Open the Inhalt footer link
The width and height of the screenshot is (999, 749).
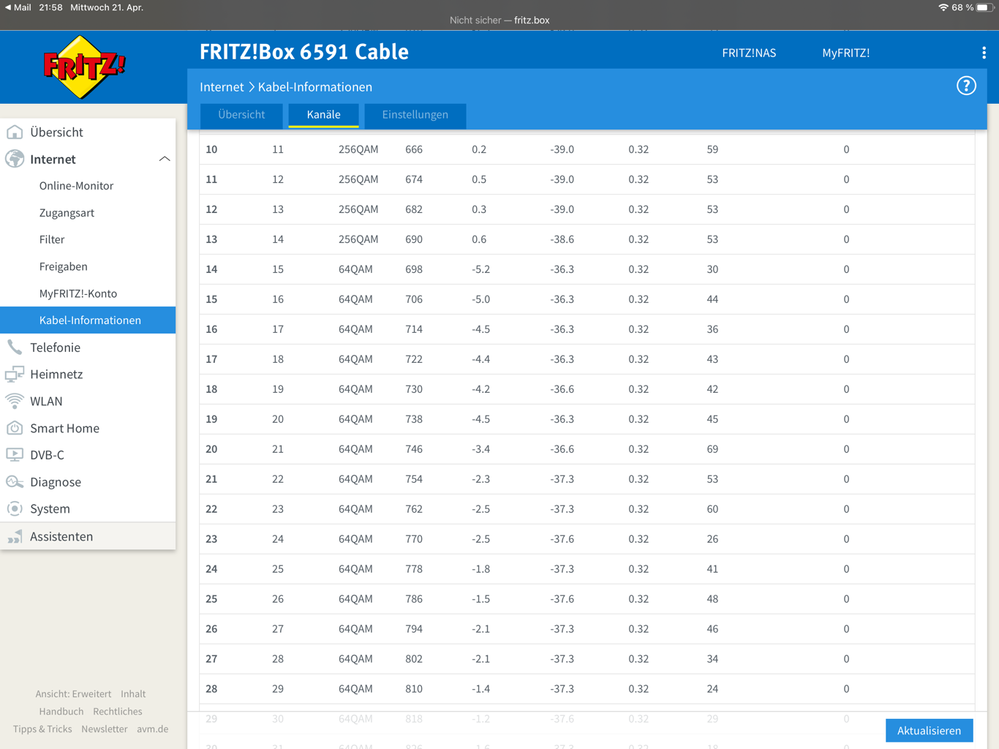[x=133, y=694]
